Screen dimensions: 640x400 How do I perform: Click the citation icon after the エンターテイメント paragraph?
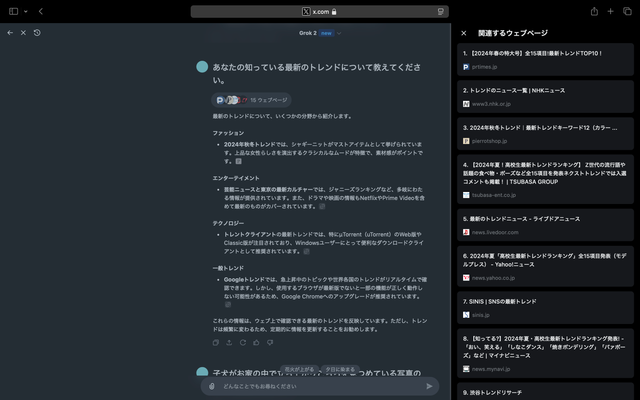tap(322, 207)
